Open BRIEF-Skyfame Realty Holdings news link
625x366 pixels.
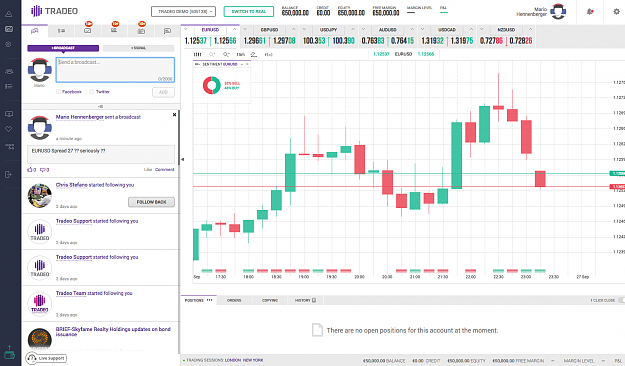[113, 332]
